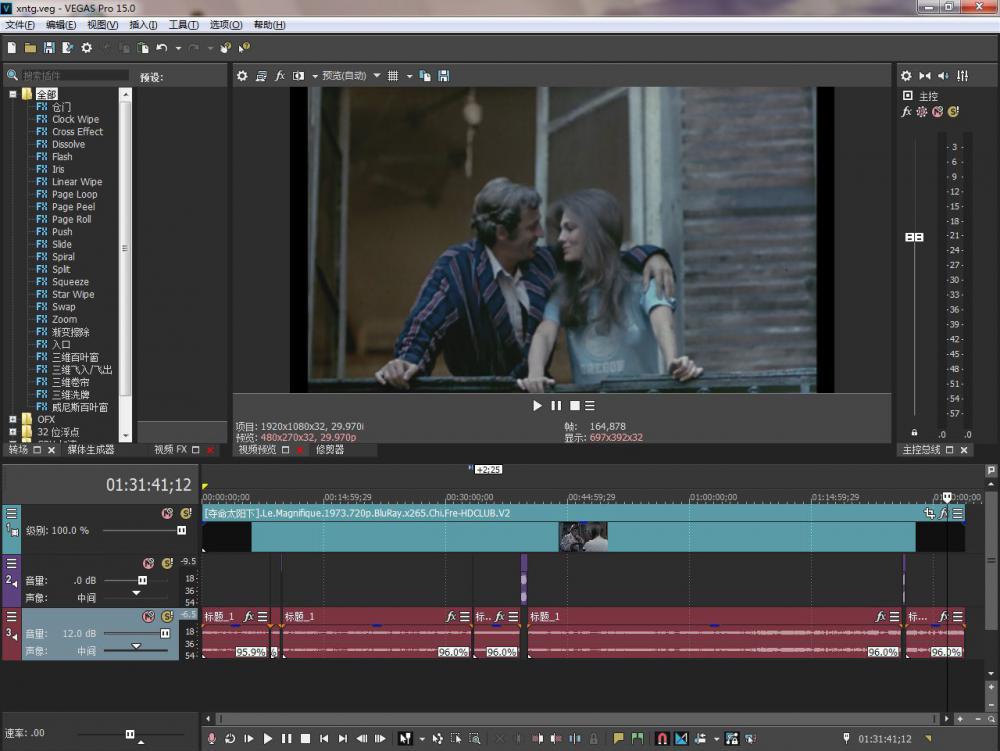Open FX on first 标题_1 audio event

tap(249, 616)
